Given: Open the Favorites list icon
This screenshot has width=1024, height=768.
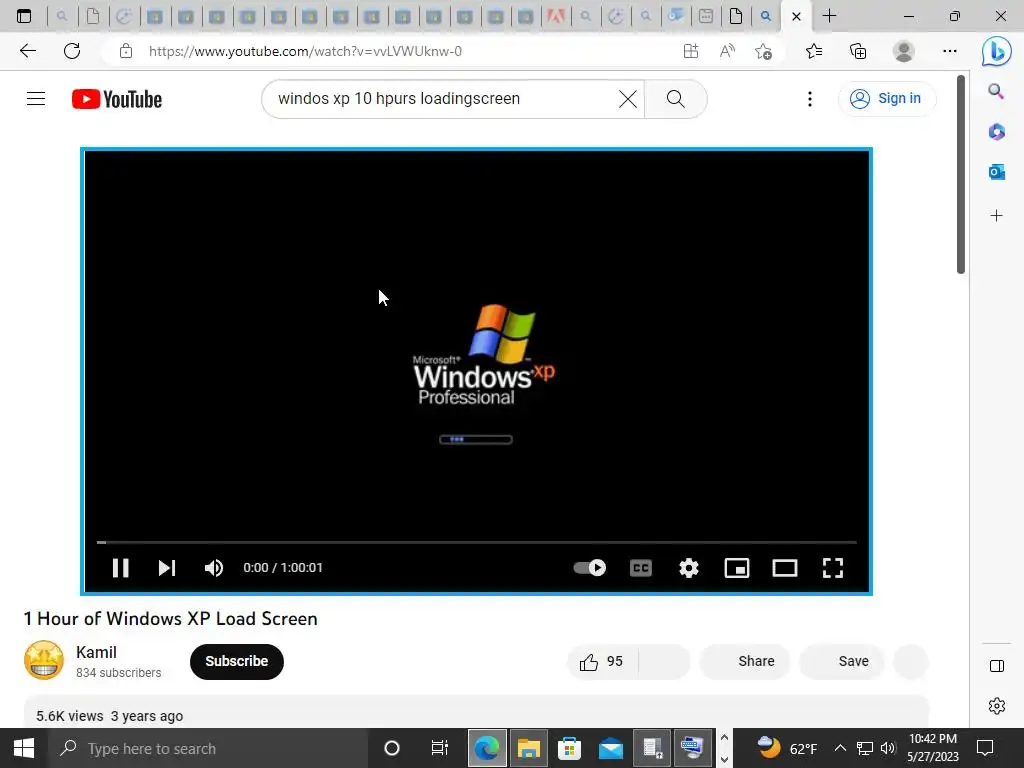Looking at the screenshot, I should (814, 51).
